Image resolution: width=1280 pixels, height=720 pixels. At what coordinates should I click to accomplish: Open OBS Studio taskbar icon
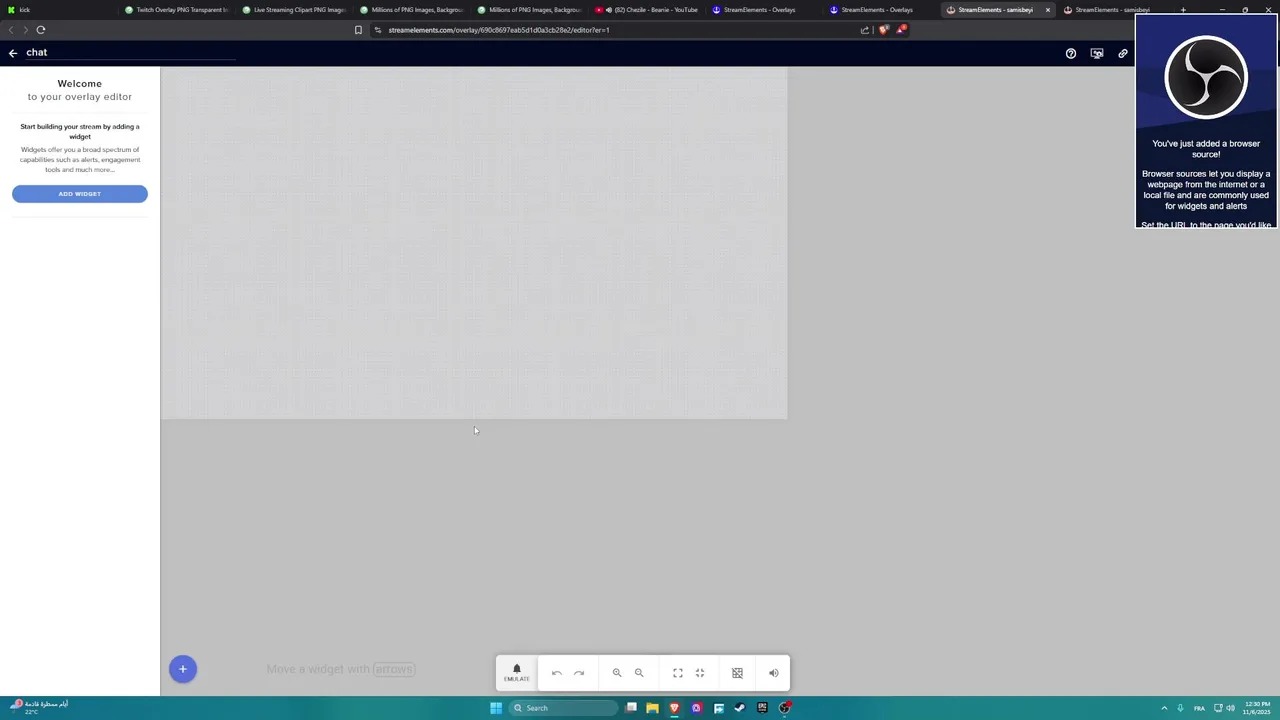(x=785, y=708)
